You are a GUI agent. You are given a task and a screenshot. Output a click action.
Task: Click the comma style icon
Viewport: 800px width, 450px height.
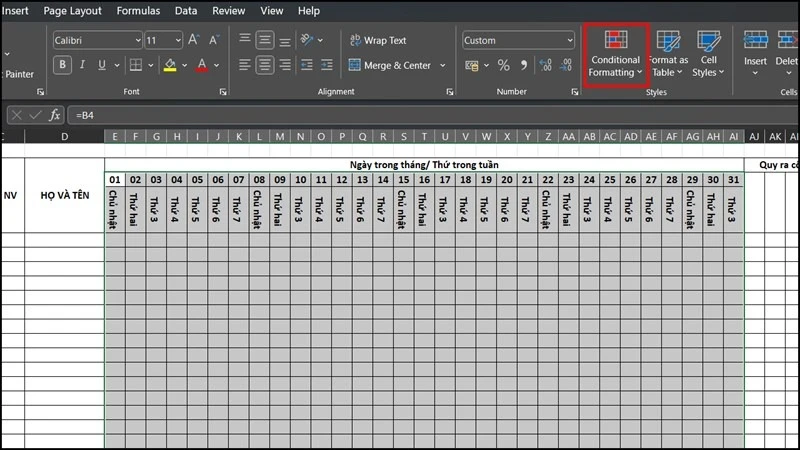(524, 65)
